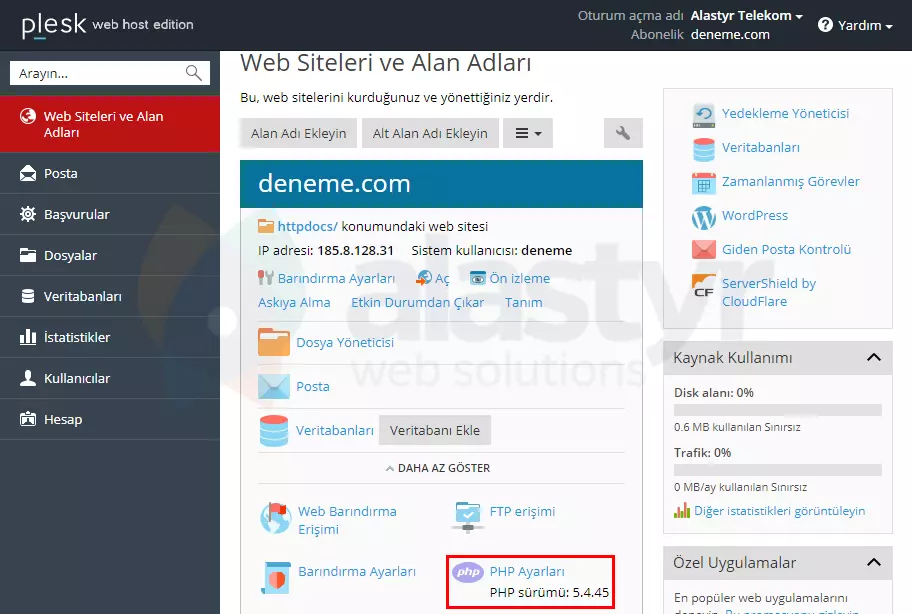912x614 pixels.
Task: Open Veritabanları link in right panel
Action: tap(761, 148)
